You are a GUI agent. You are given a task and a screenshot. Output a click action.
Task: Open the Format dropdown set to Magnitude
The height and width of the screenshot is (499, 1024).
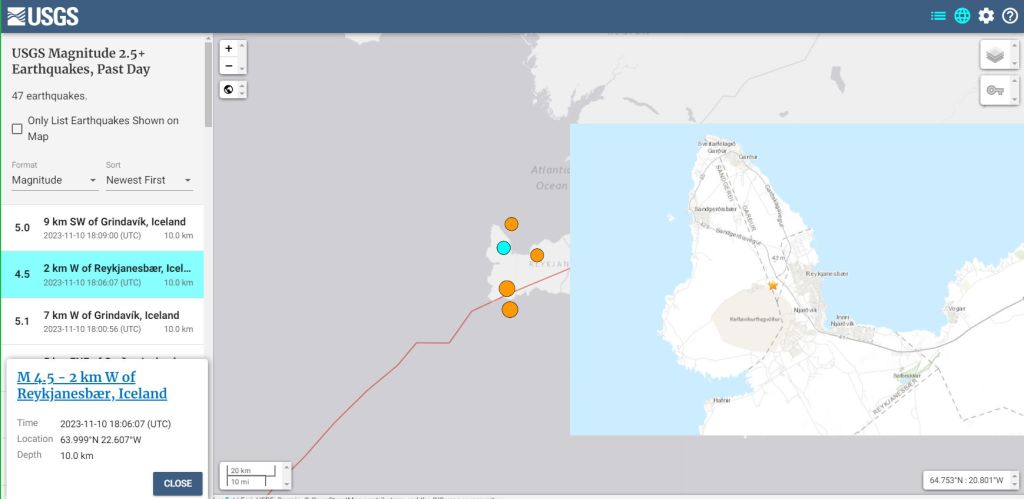[x=54, y=180]
